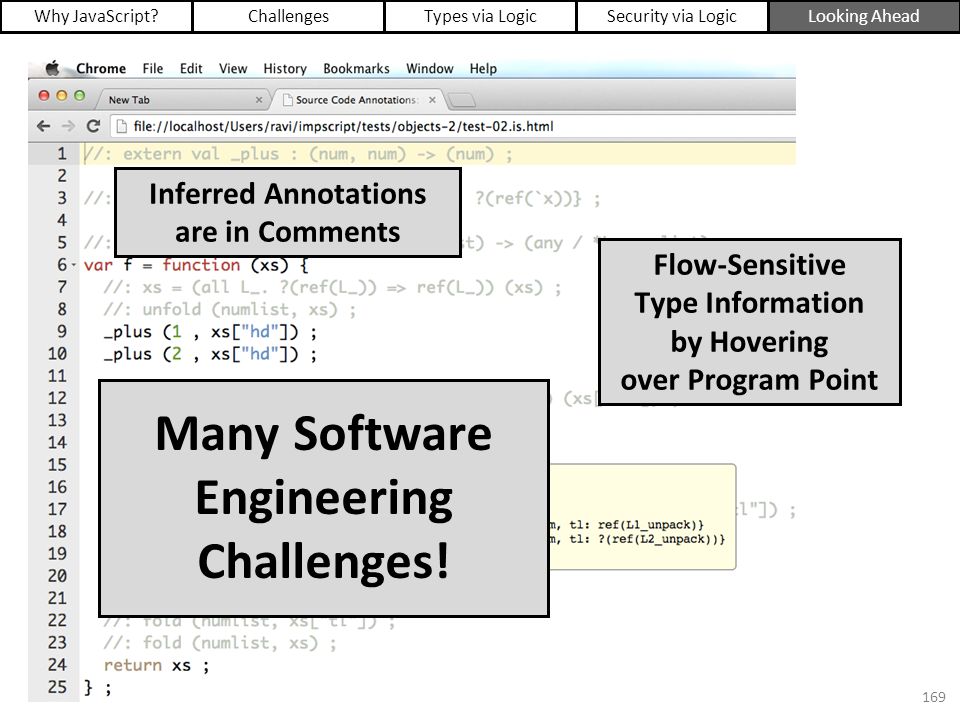Open the Chrome menu

tap(101, 69)
